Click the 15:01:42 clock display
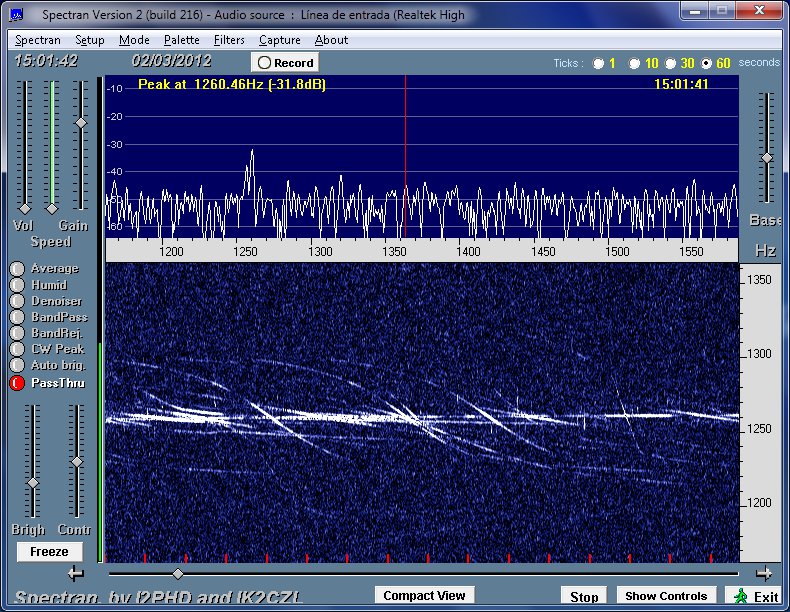790x612 pixels. tap(46, 61)
